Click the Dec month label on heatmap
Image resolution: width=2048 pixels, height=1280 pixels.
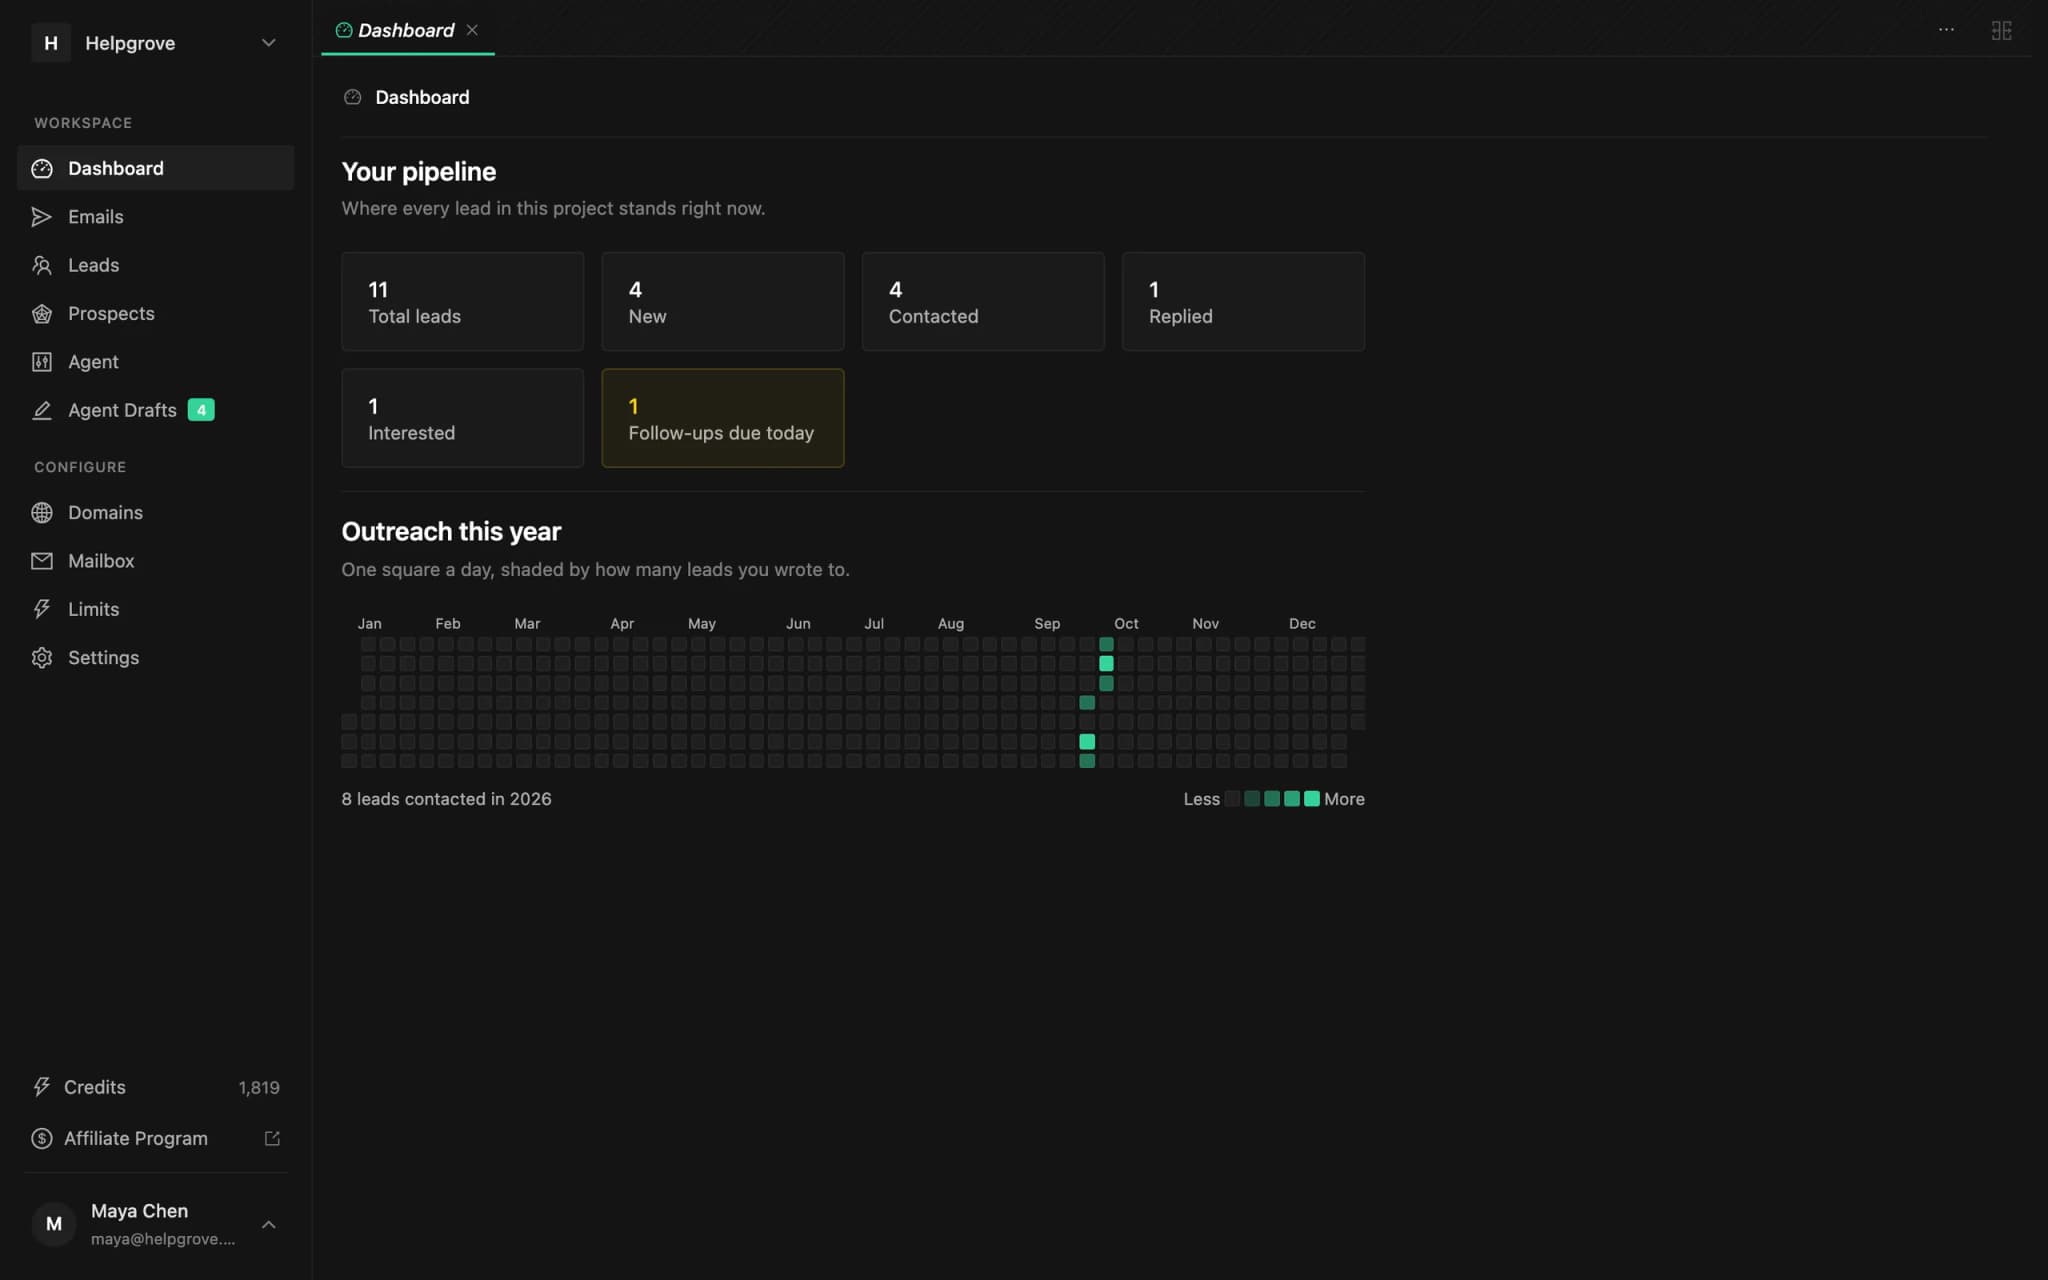coord(1302,623)
